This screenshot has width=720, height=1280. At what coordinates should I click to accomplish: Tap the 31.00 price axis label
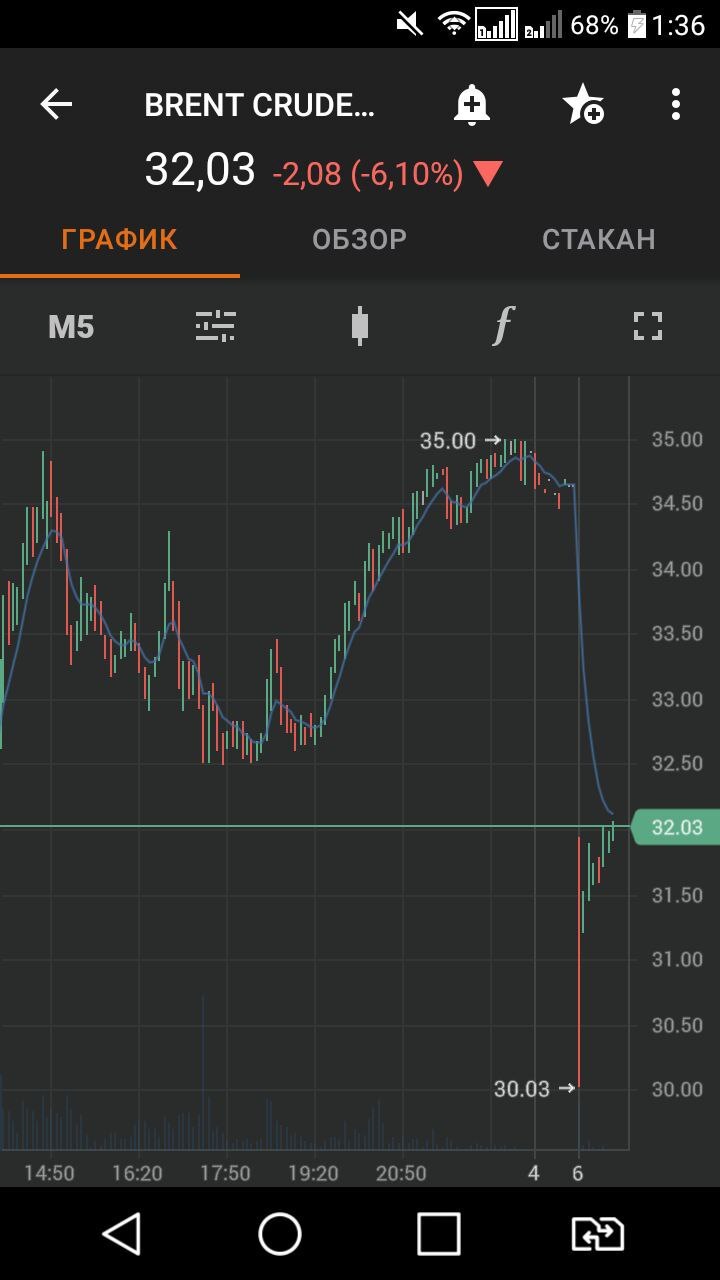(x=677, y=959)
